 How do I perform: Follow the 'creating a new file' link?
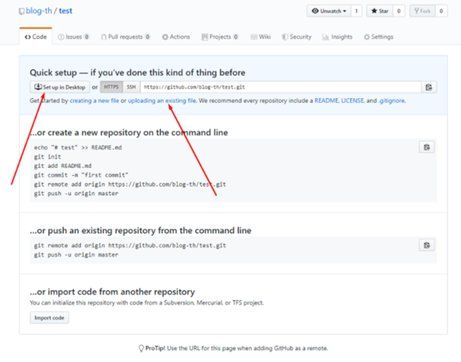94,101
